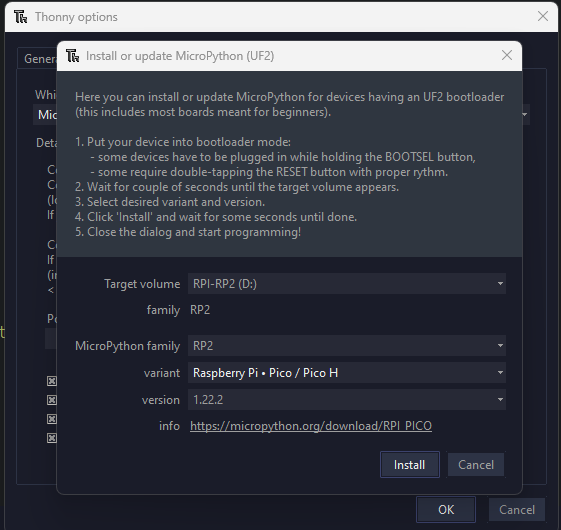Switch to the General tab

tap(39, 59)
